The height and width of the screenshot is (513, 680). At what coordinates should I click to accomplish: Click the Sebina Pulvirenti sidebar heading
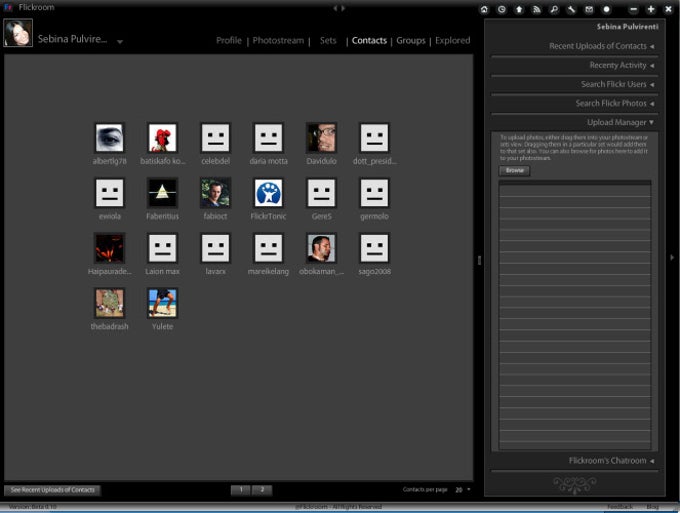click(x=627, y=27)
